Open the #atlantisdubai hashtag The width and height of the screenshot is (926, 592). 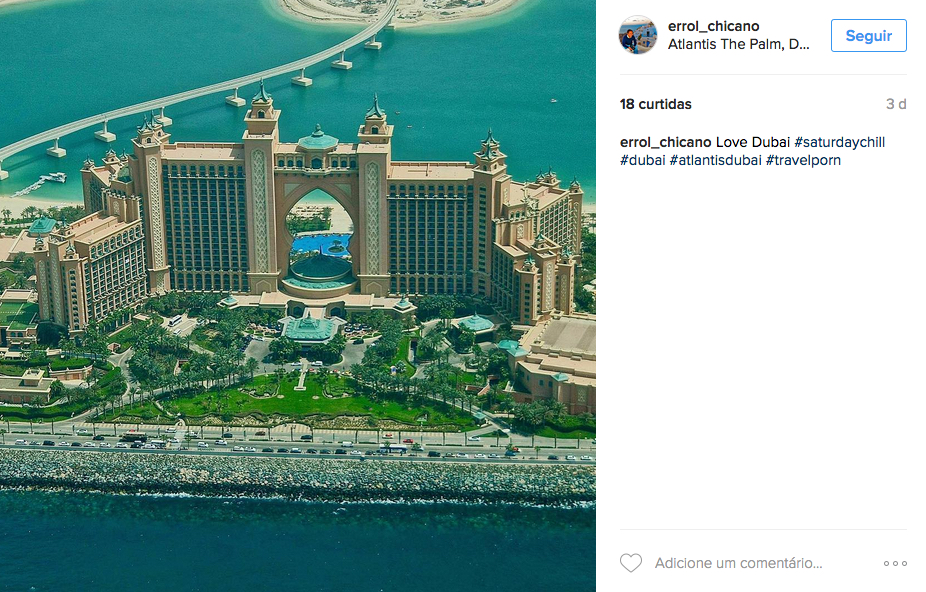[715, 160]
